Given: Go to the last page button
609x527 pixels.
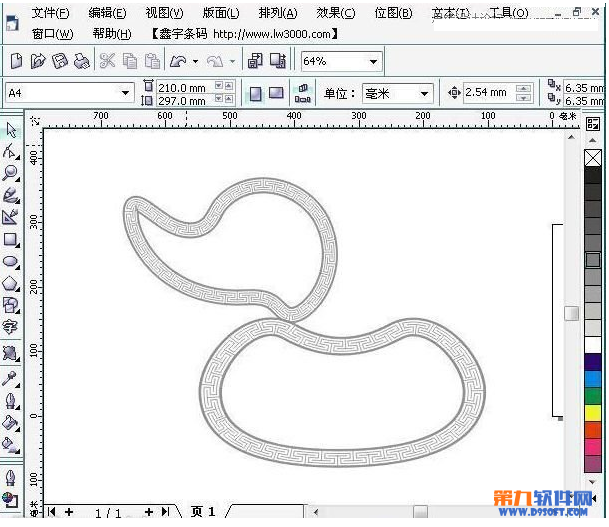Looking at the screenshot, I should pos(166,512).
